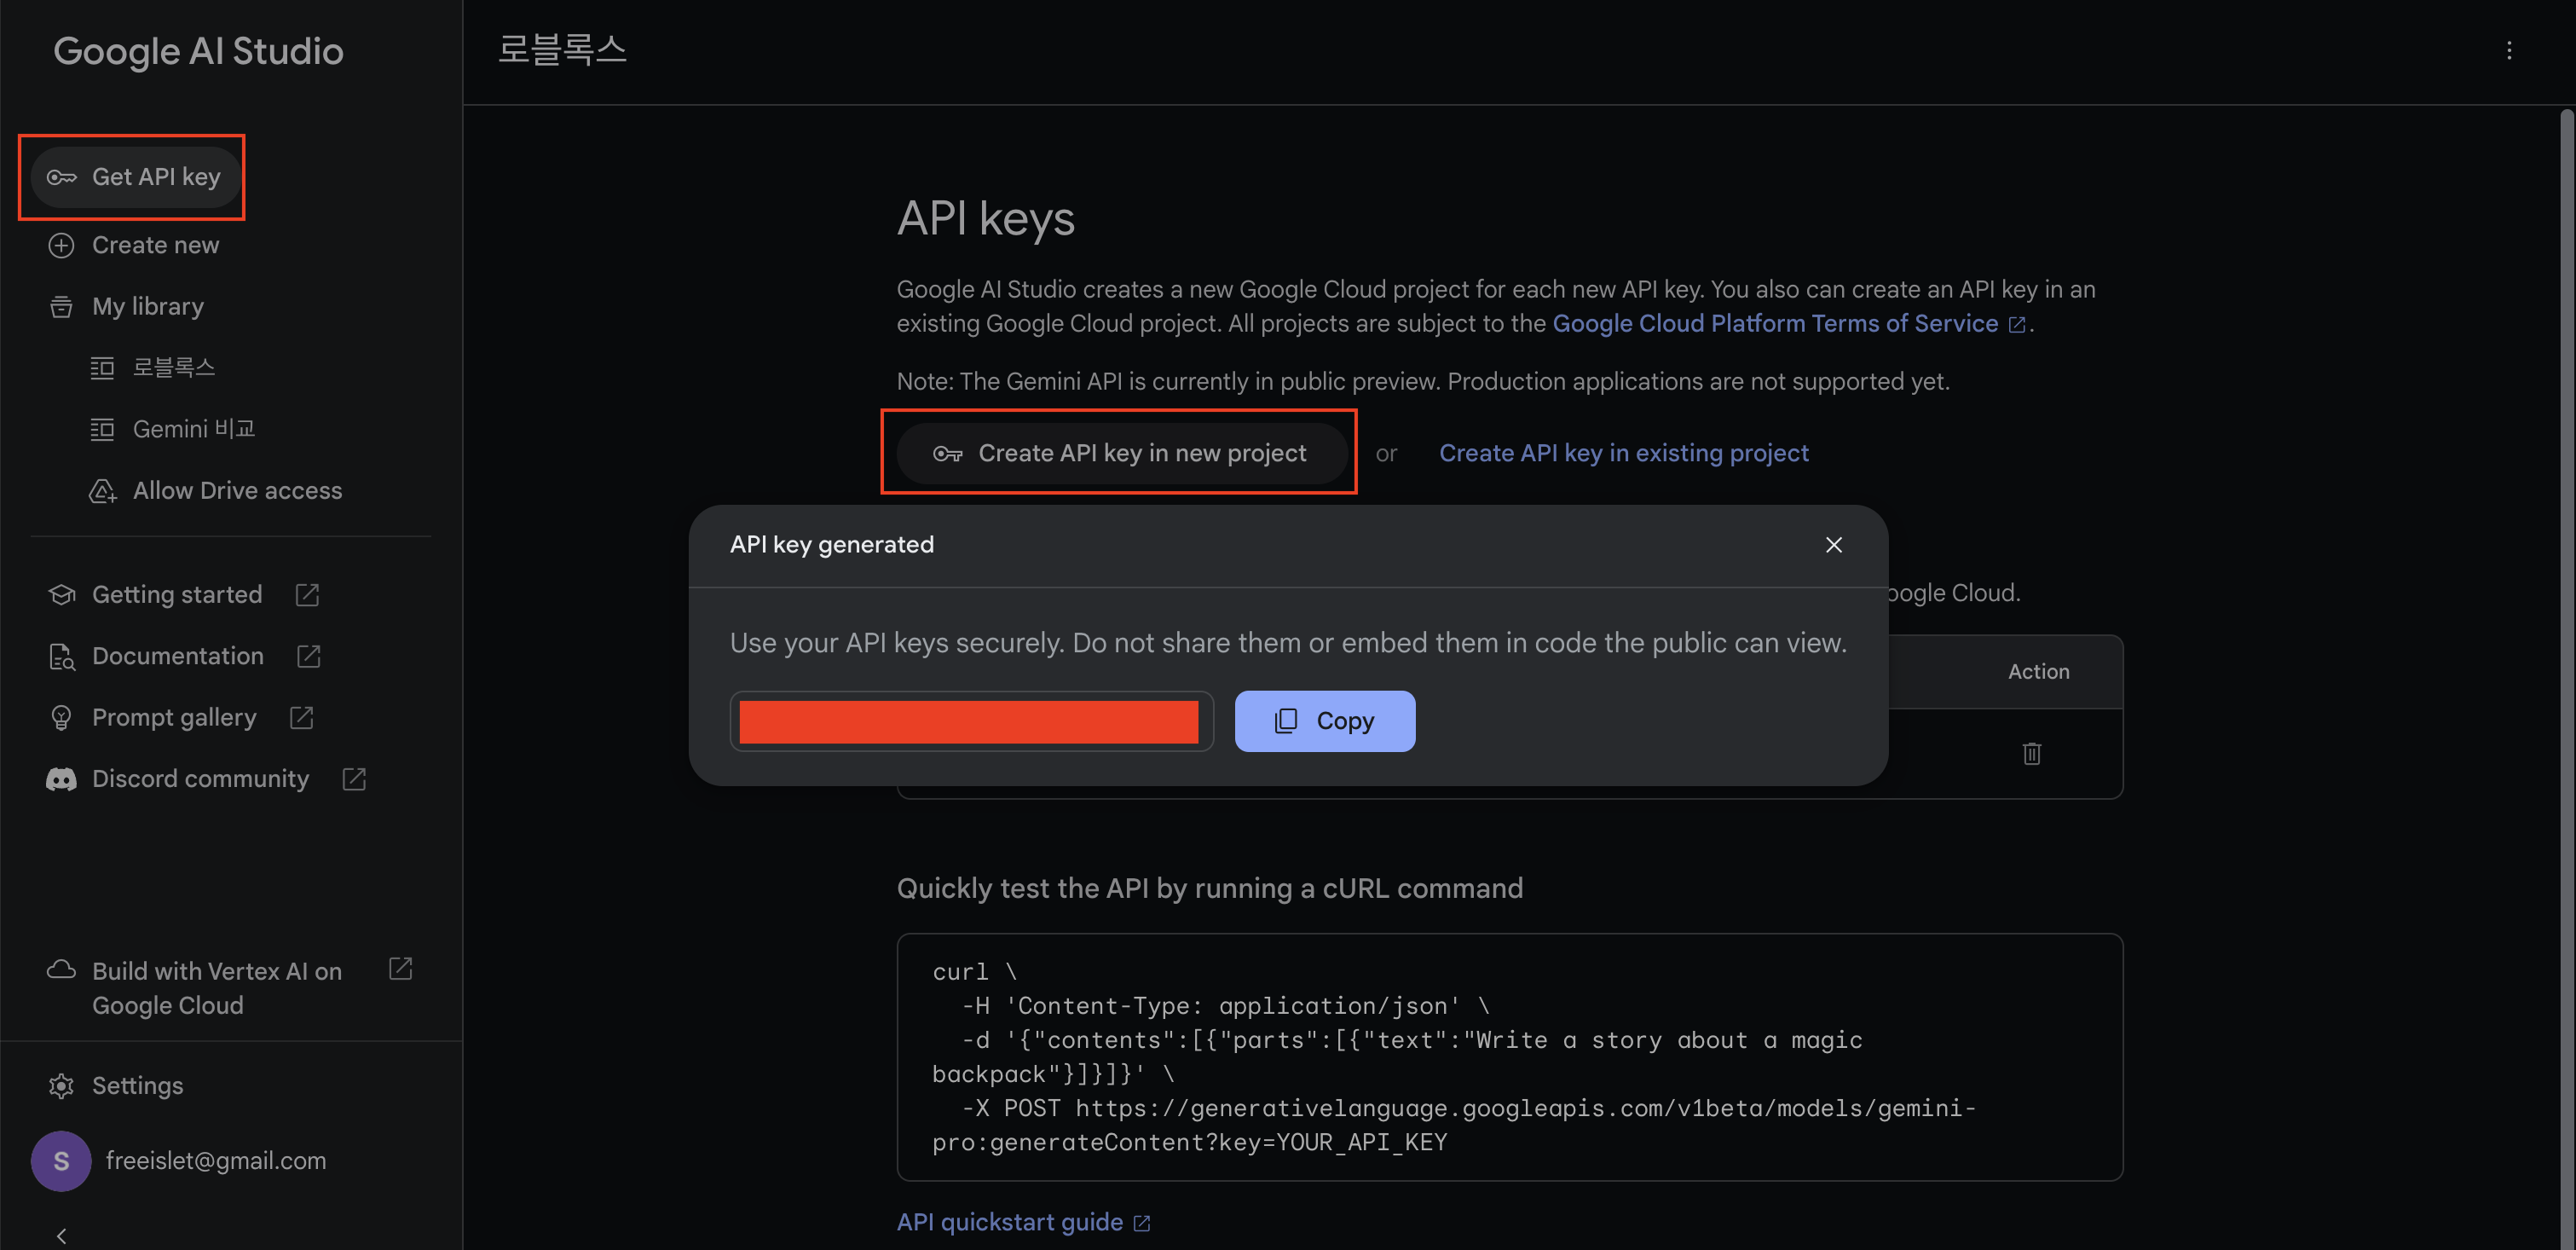Viewport: 2576px width, 1250px height.
Task: Click Create API key in existing project link
Action: [x=1623, y=453]
